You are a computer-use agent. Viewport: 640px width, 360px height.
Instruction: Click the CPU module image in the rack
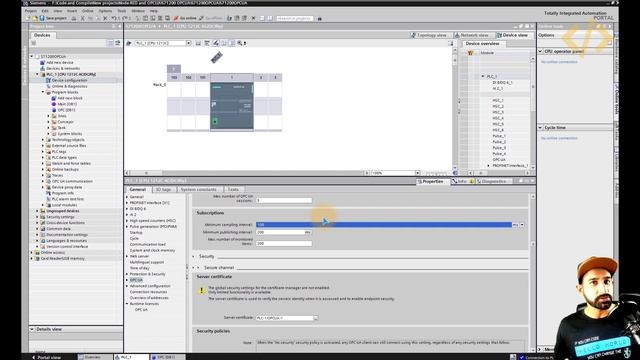pyautogui.click(x=232, y=106)
